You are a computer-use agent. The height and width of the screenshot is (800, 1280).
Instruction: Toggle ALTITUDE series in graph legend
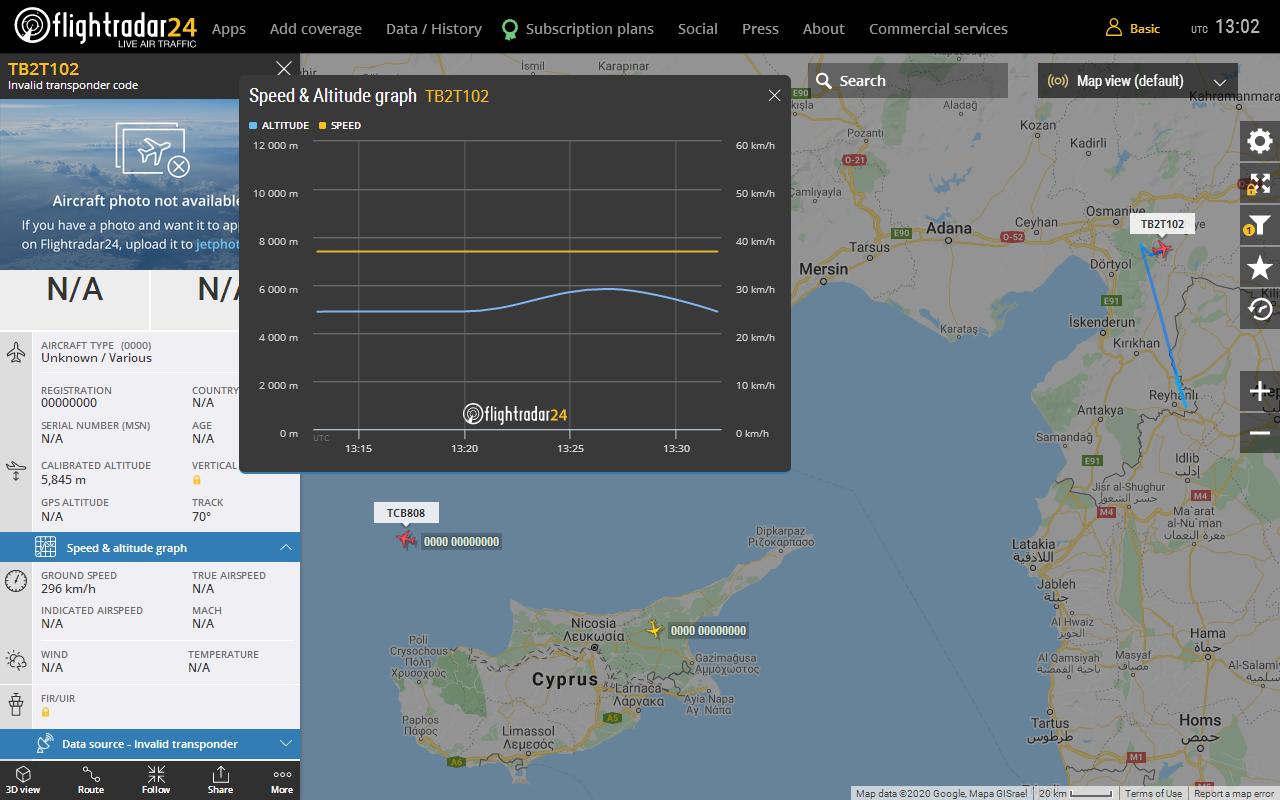[x=279, y=125]
